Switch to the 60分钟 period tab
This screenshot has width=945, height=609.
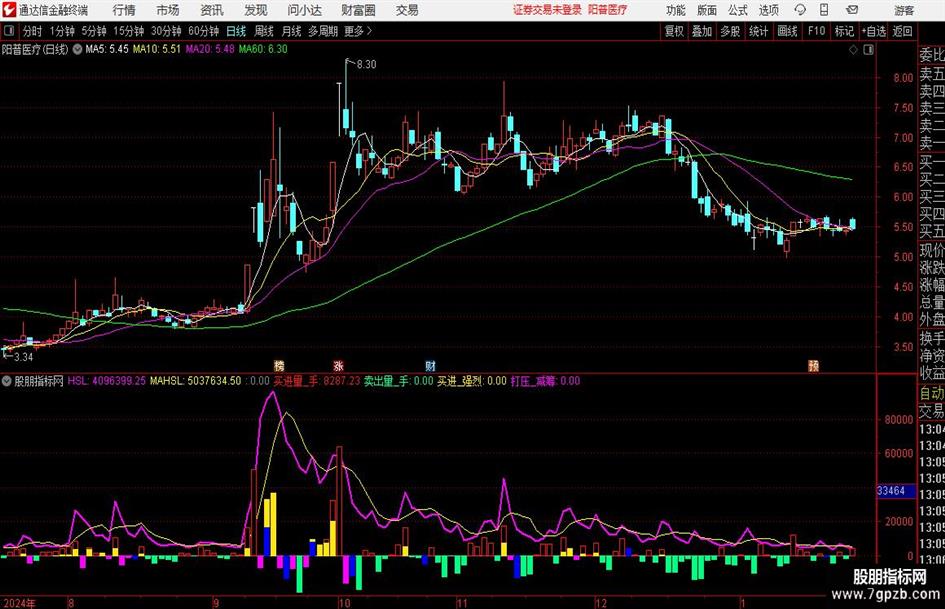click(x=203, y=31)
